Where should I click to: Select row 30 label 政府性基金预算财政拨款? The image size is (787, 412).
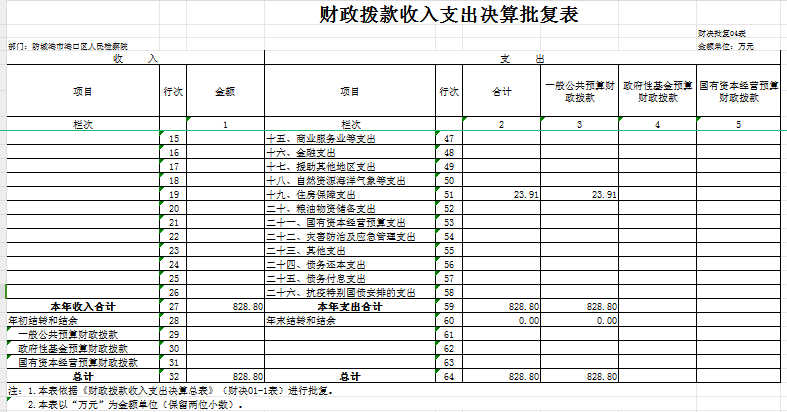coord(83,349)
